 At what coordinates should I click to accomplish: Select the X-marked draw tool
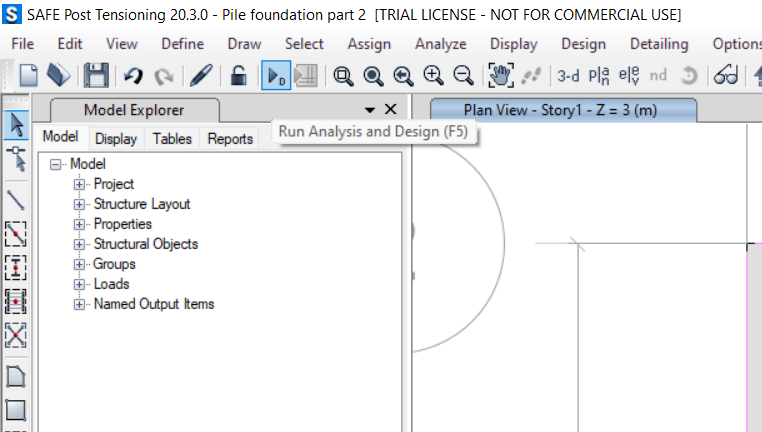(16, 335)
